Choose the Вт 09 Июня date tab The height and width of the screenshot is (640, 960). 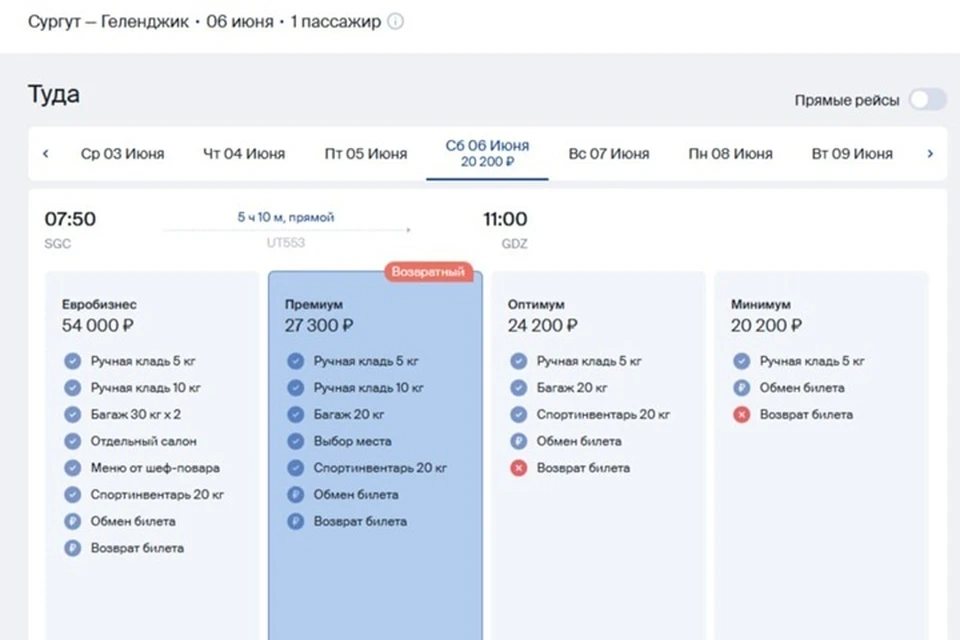click(852, 154)
